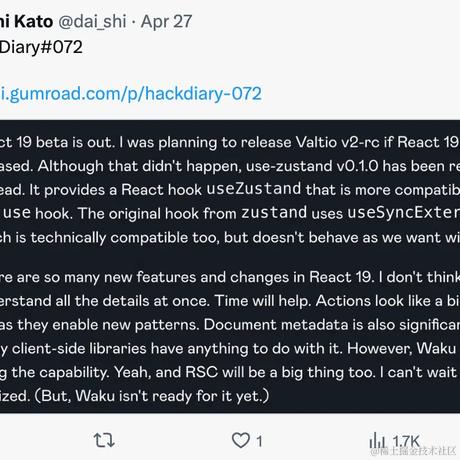Click the monospace use hook word
Image resolution: width=460 pixels, height=460 pixels.
click(17, 213)
